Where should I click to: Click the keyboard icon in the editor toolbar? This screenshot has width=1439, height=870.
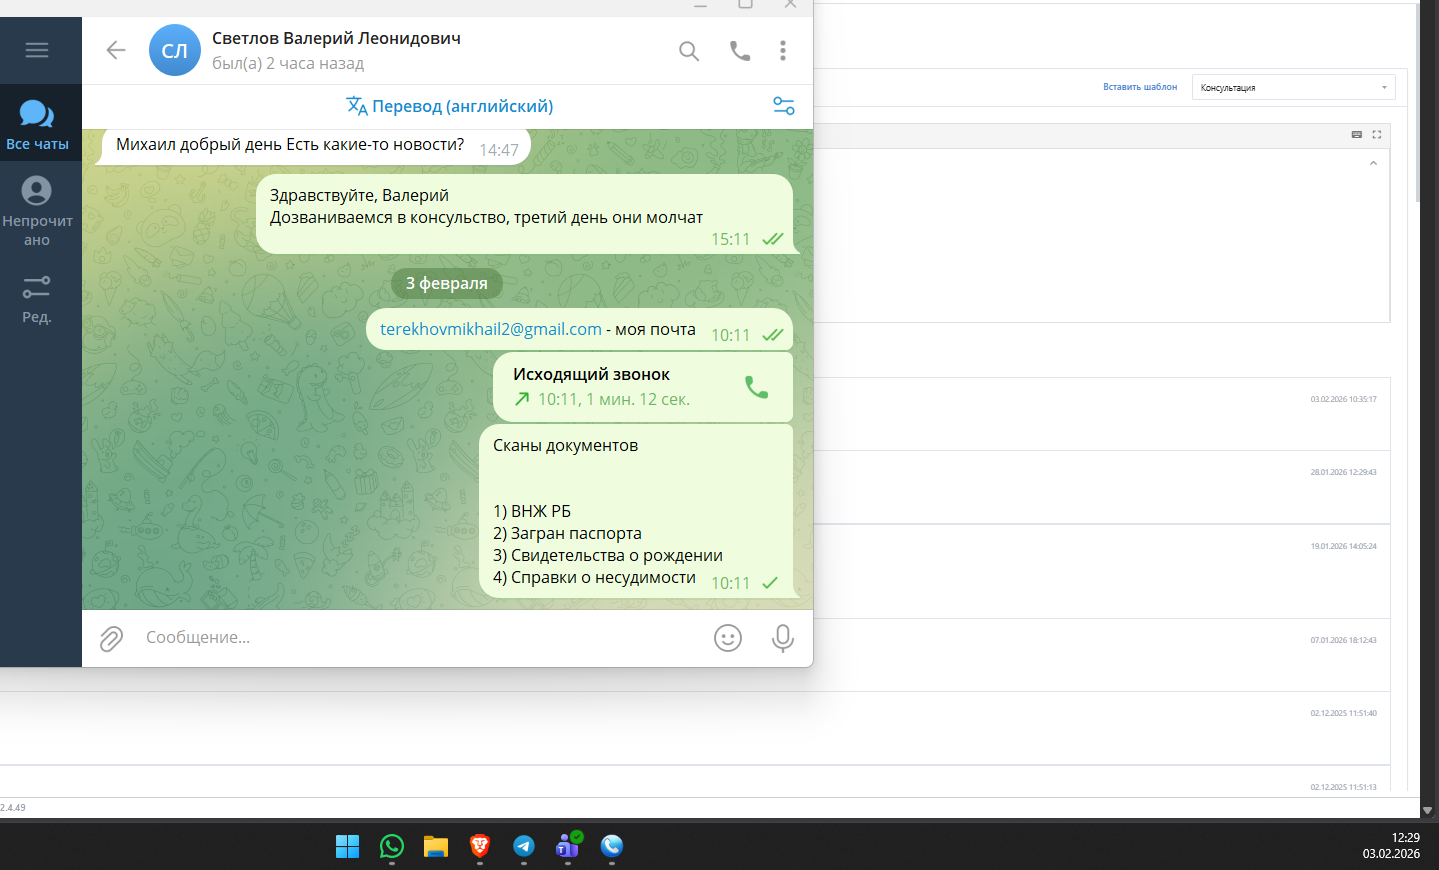tap(1357, 134)
